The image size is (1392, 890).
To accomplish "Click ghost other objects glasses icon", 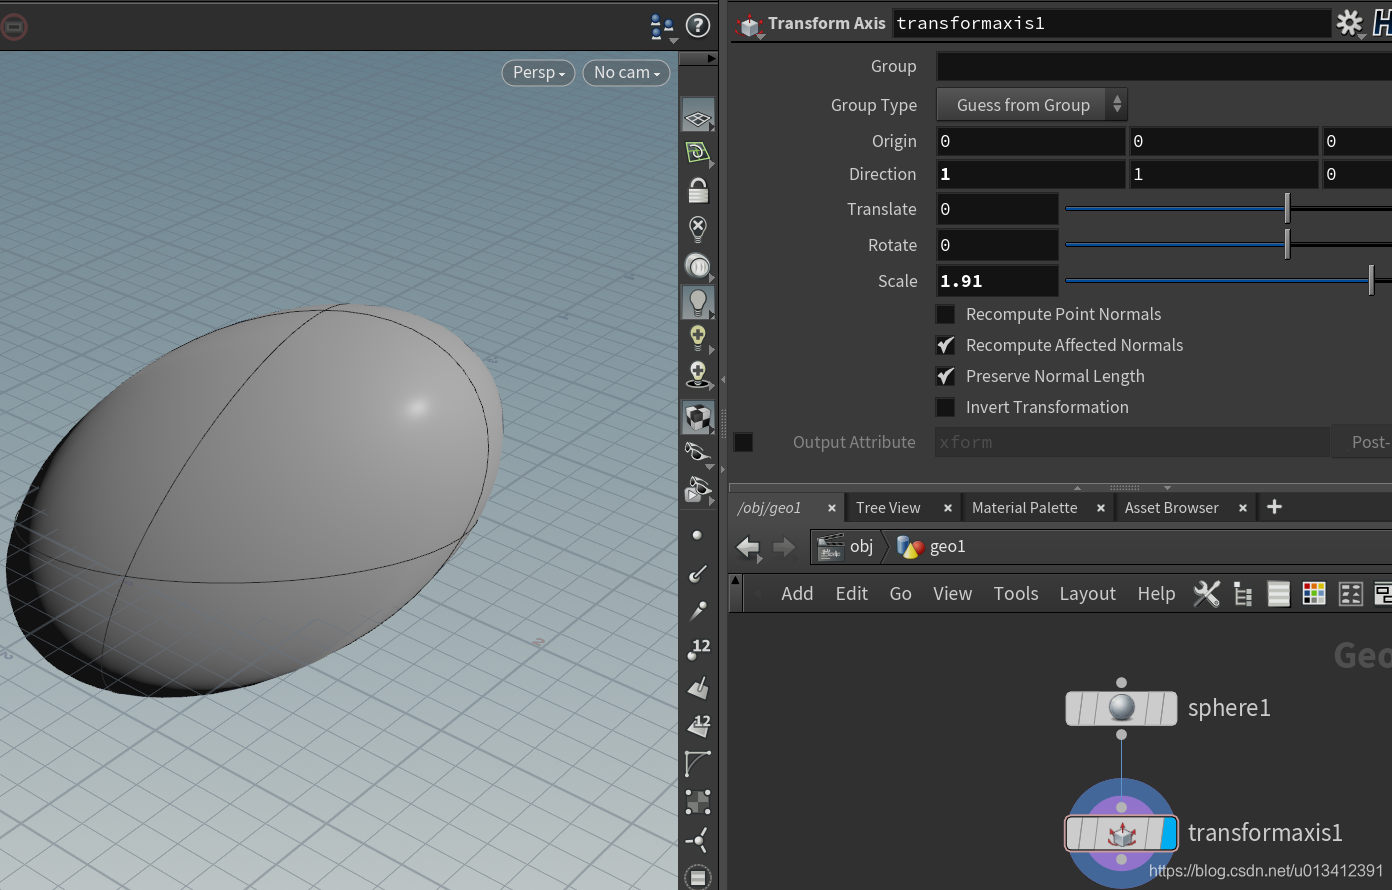I will 697,490.
